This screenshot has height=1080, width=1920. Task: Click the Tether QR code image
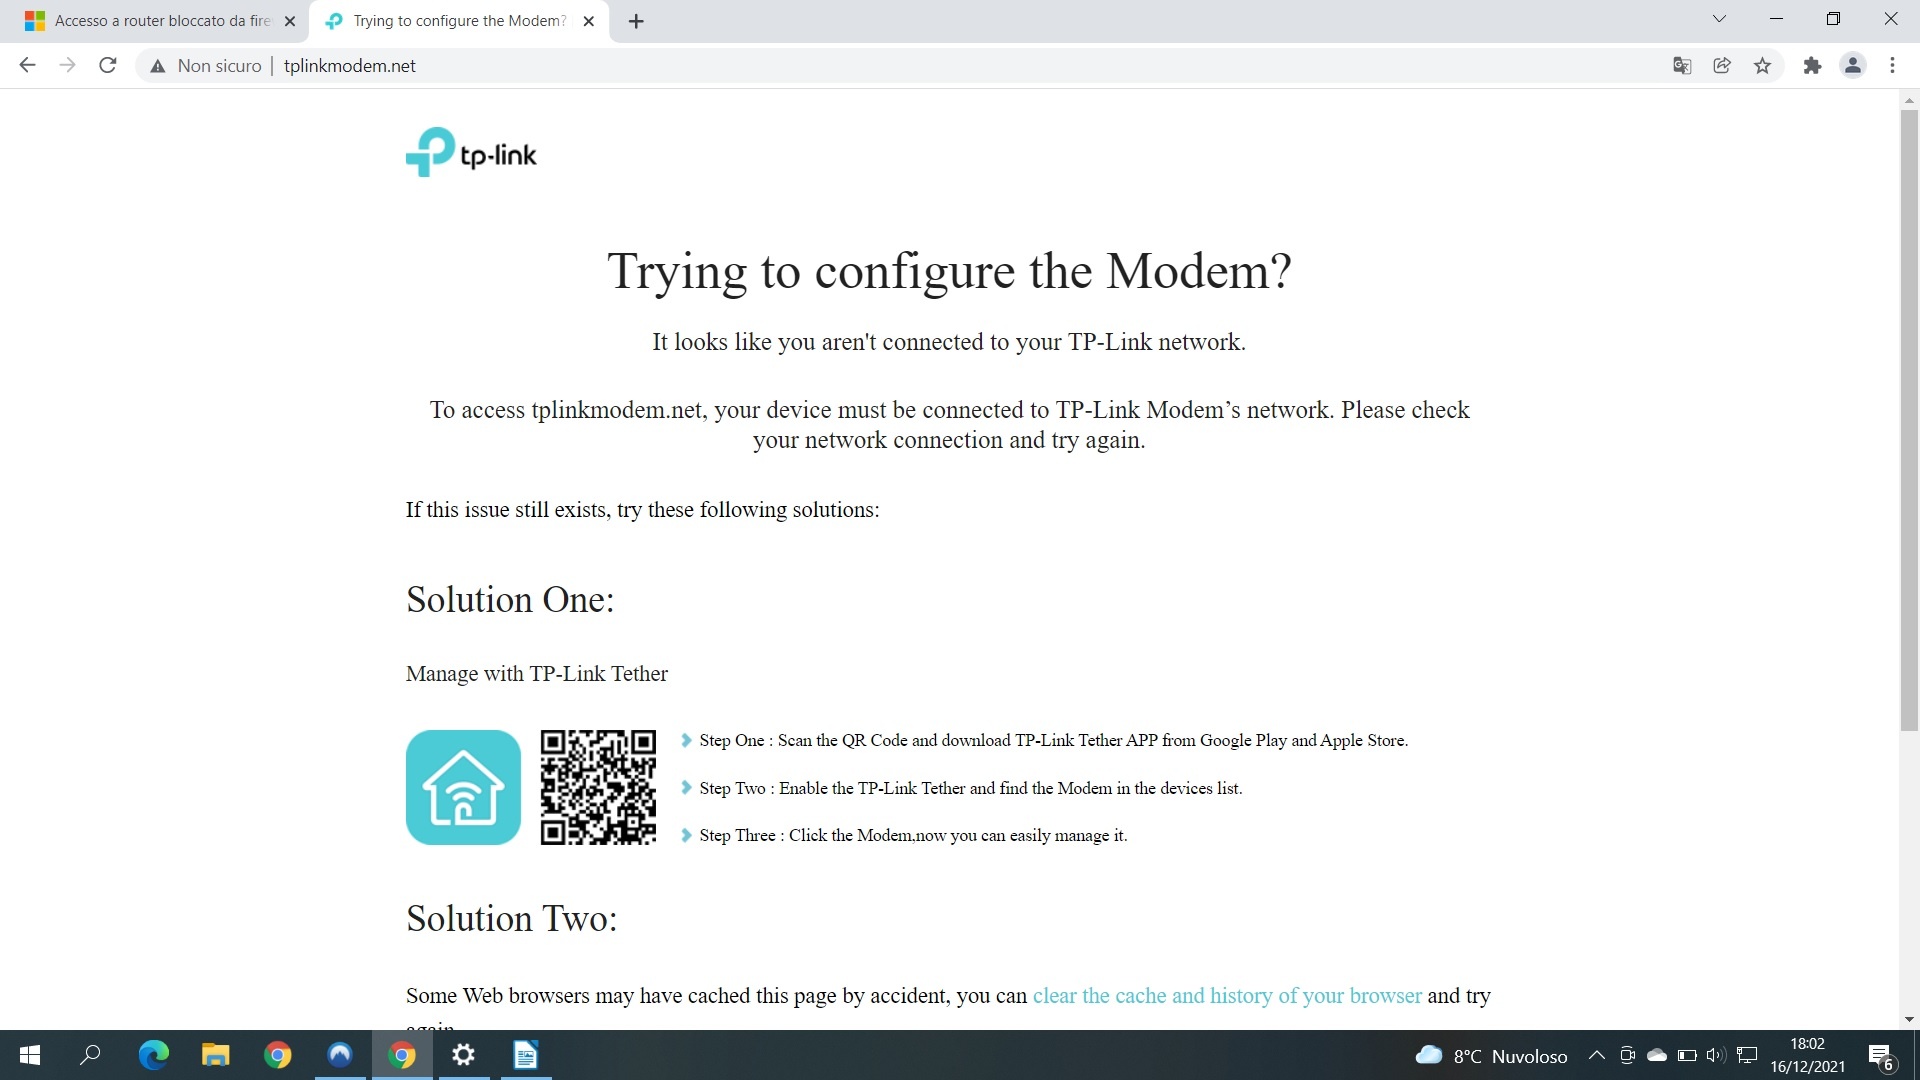click(598, 787)
